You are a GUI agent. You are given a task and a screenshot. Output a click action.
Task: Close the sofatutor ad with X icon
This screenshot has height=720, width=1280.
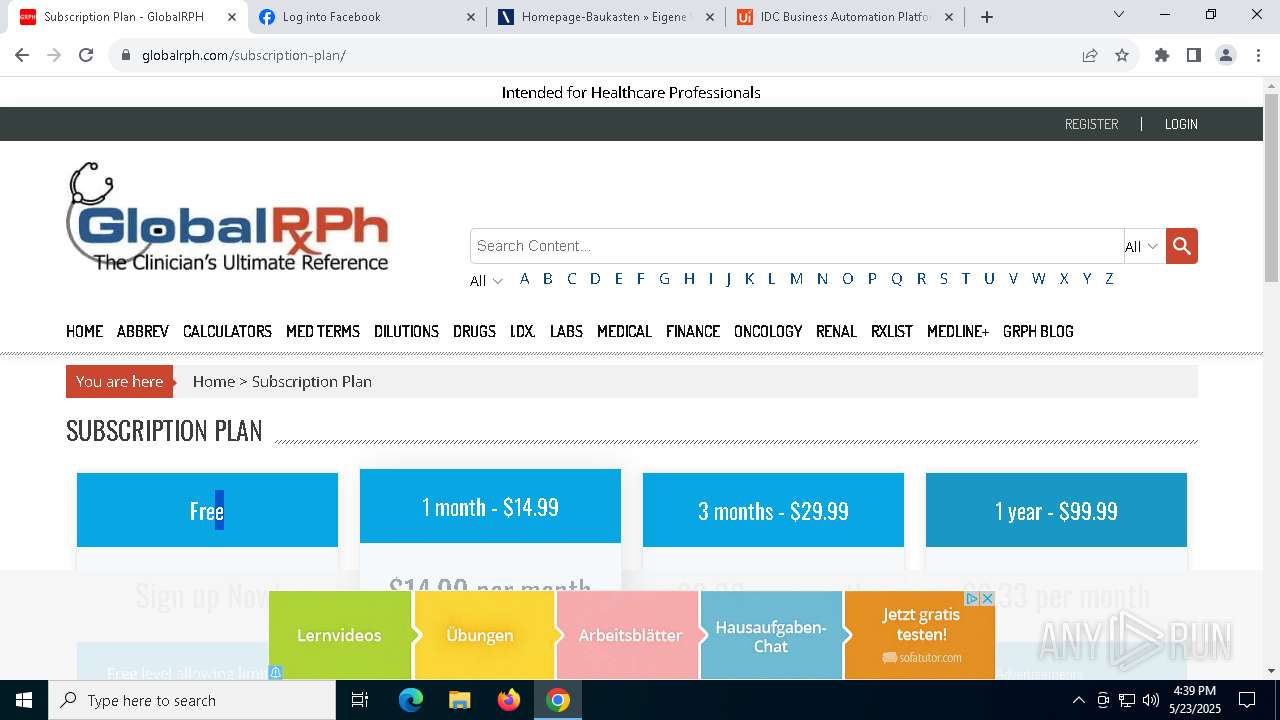(x=987, y=598)
